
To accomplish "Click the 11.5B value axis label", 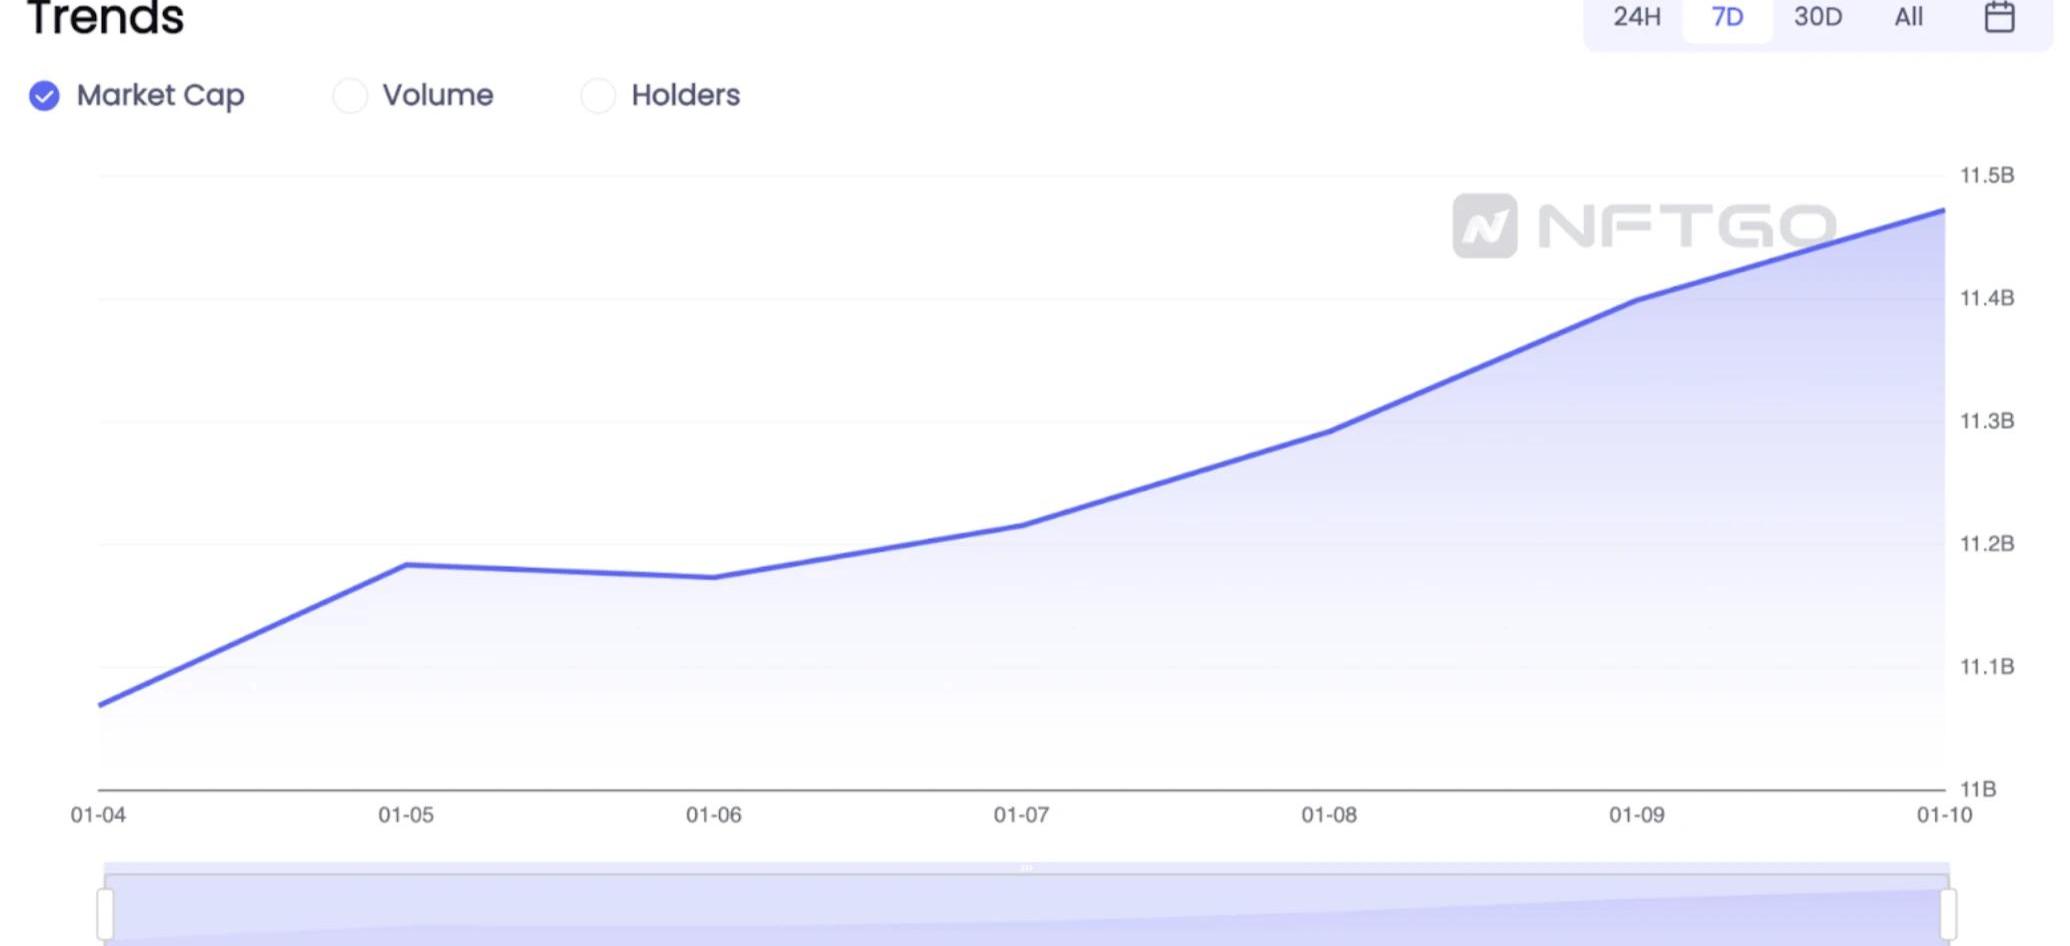I will (1986, 176).
